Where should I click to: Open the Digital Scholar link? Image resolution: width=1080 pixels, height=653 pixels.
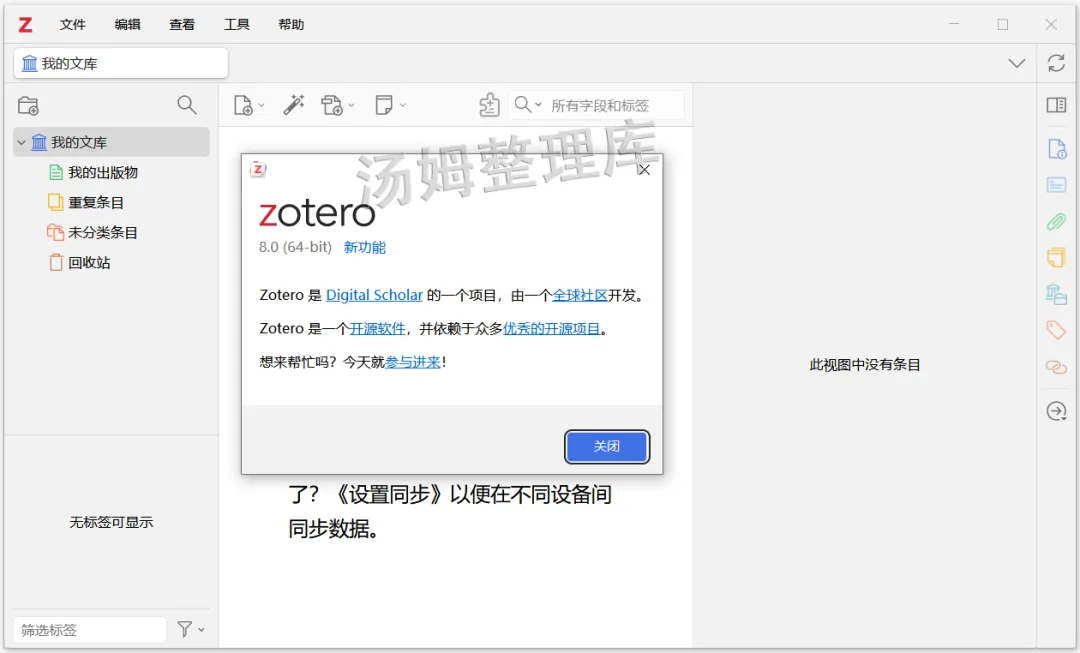(x=374, y=295)
